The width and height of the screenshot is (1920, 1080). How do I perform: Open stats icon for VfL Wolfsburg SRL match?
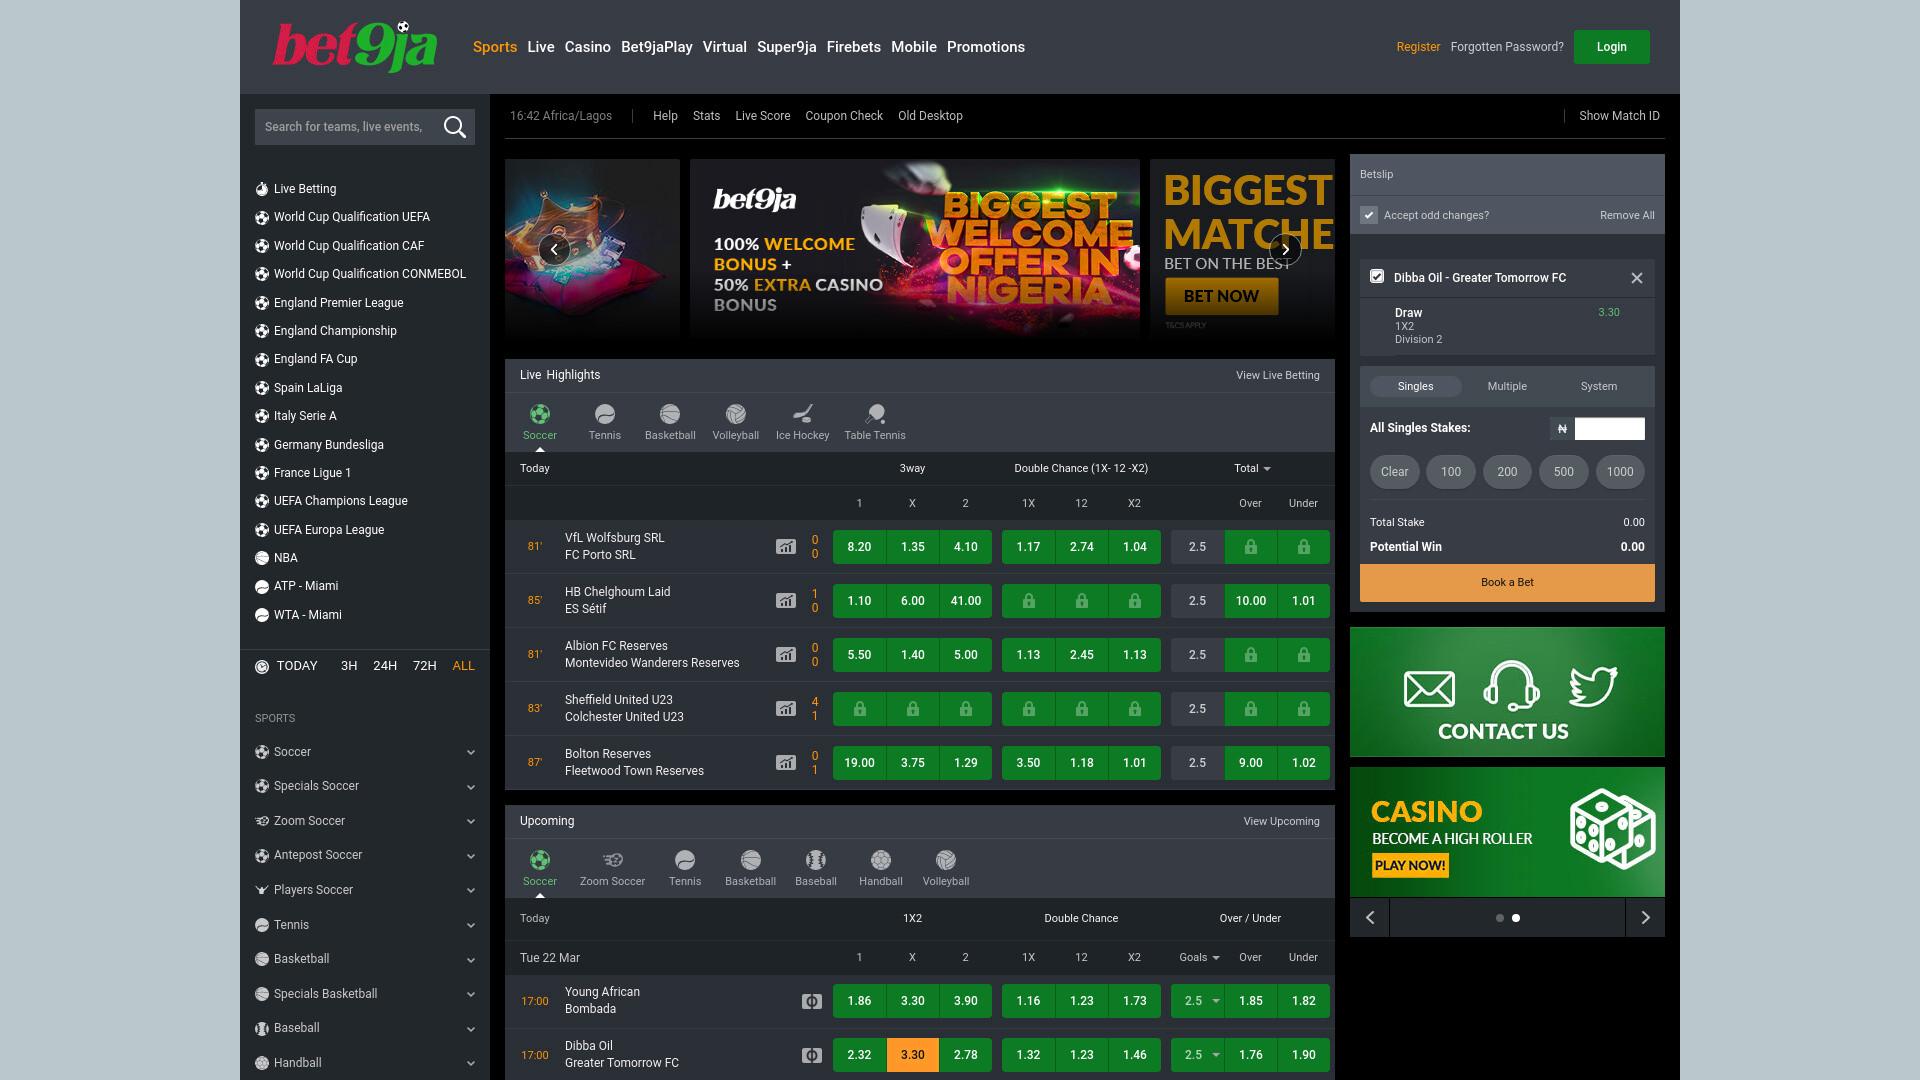pyautogui.click(x=786, y=547)
